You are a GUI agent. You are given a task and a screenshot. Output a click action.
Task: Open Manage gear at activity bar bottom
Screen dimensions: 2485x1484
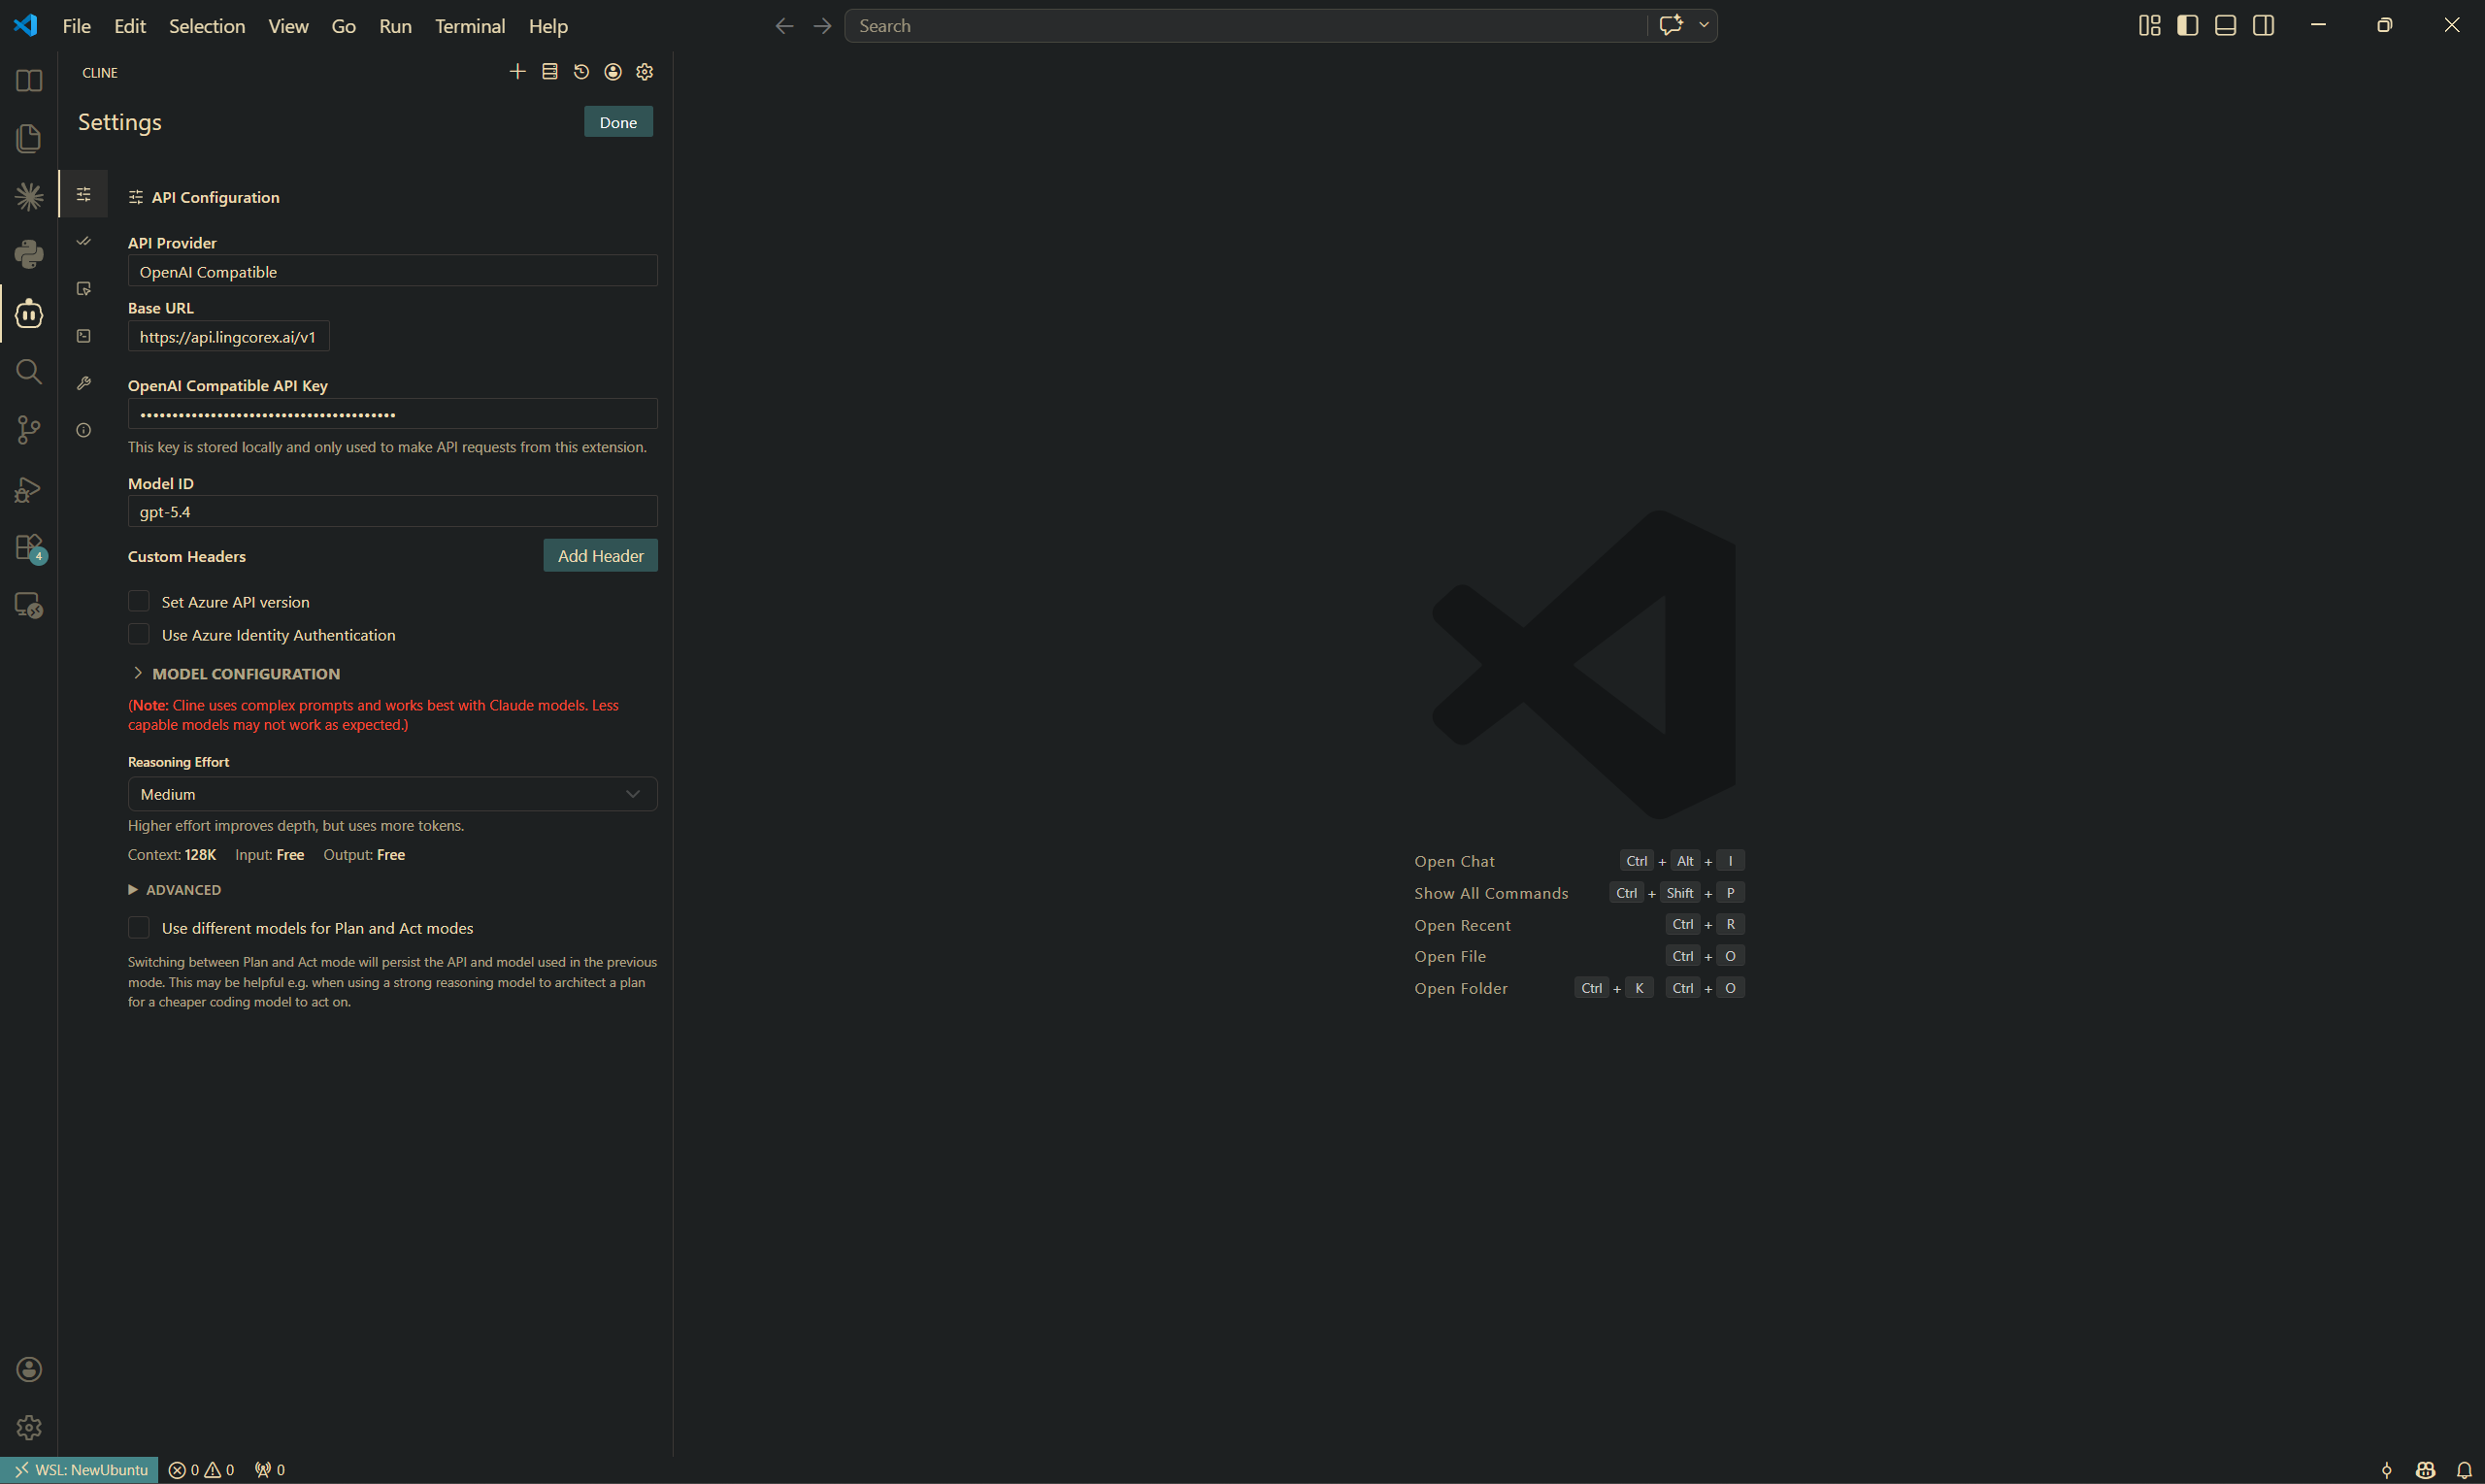29,1427
